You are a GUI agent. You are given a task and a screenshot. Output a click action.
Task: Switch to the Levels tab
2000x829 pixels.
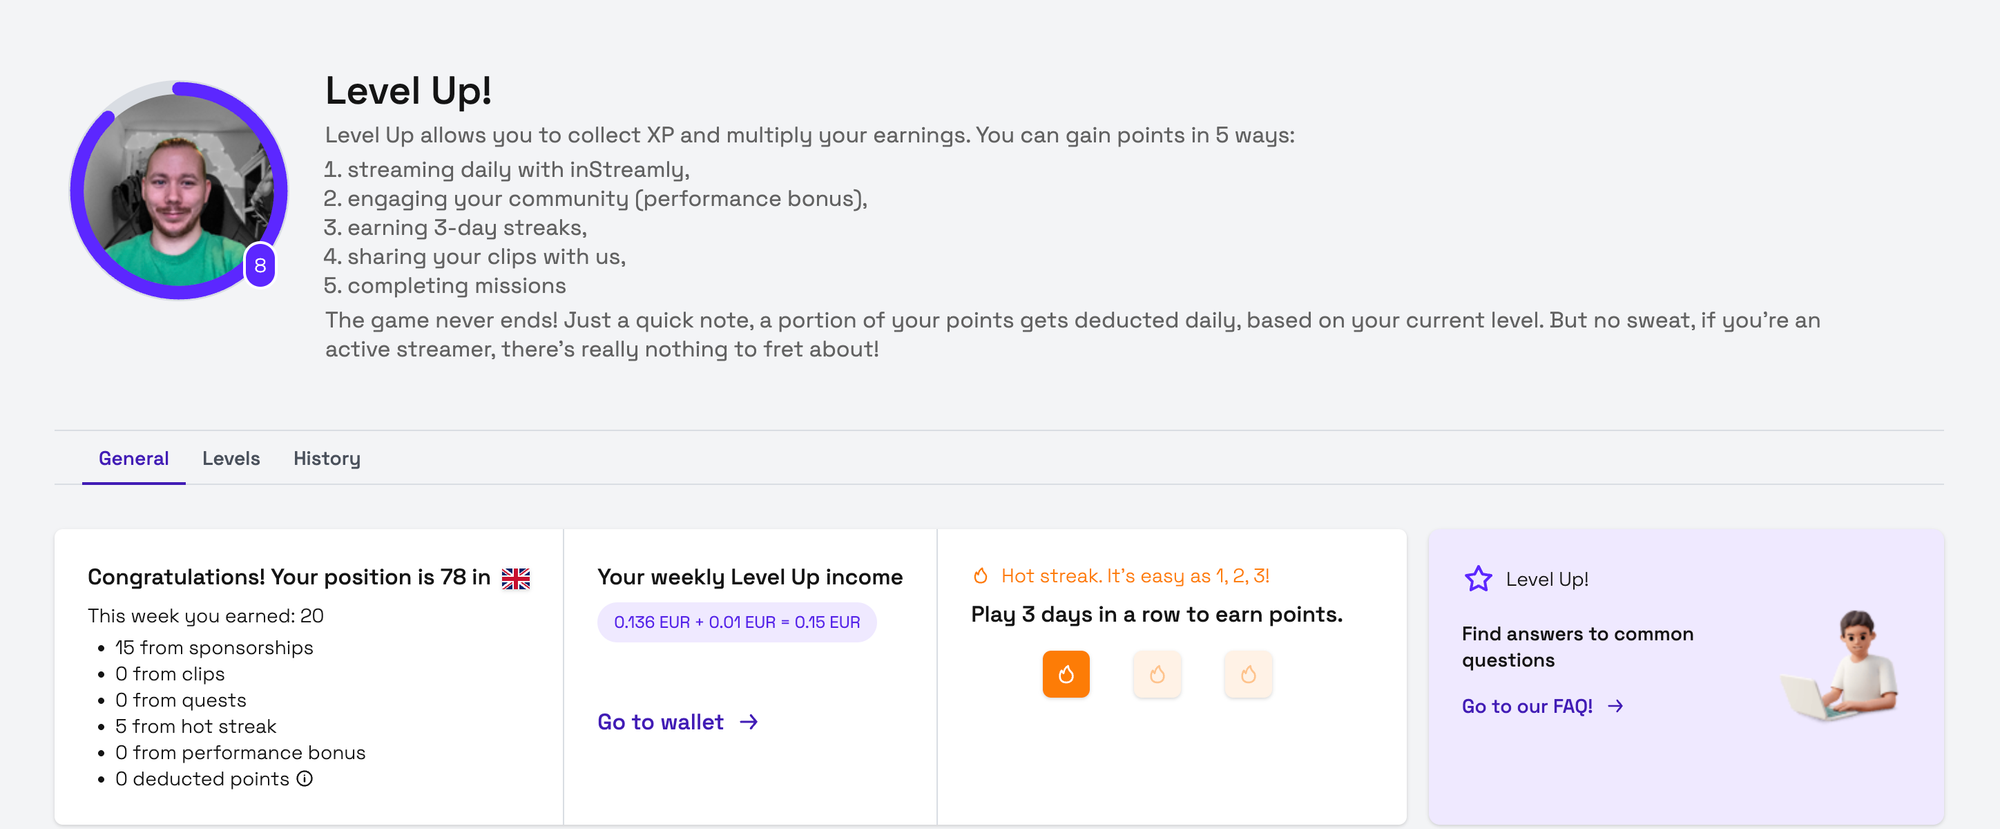pos(231,458)
